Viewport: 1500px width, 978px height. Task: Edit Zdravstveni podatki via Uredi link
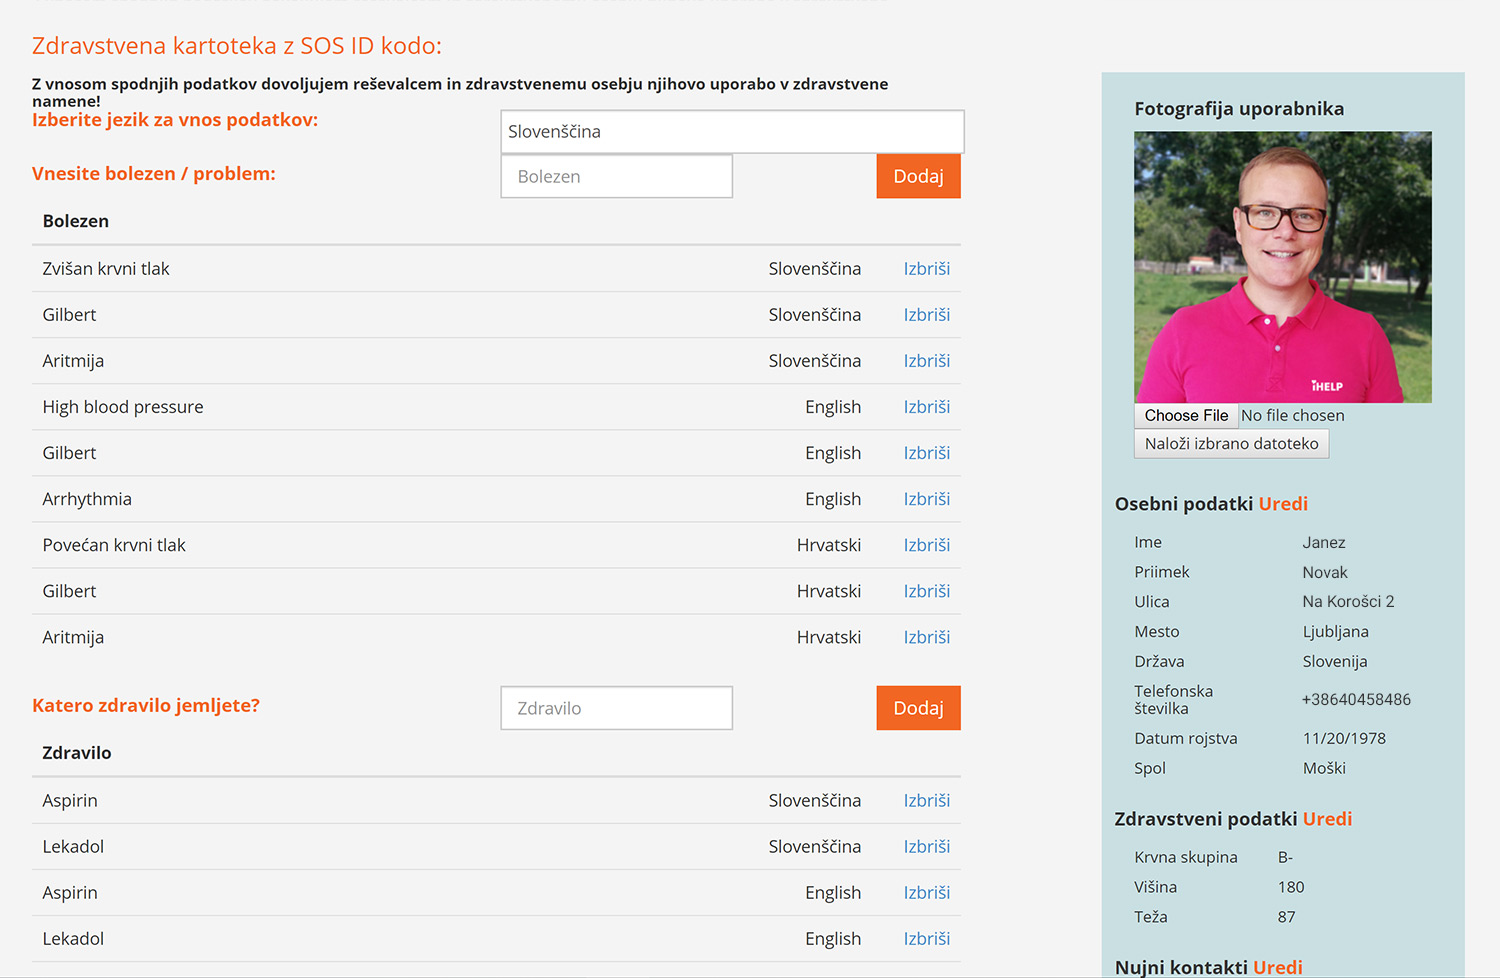1327,819
